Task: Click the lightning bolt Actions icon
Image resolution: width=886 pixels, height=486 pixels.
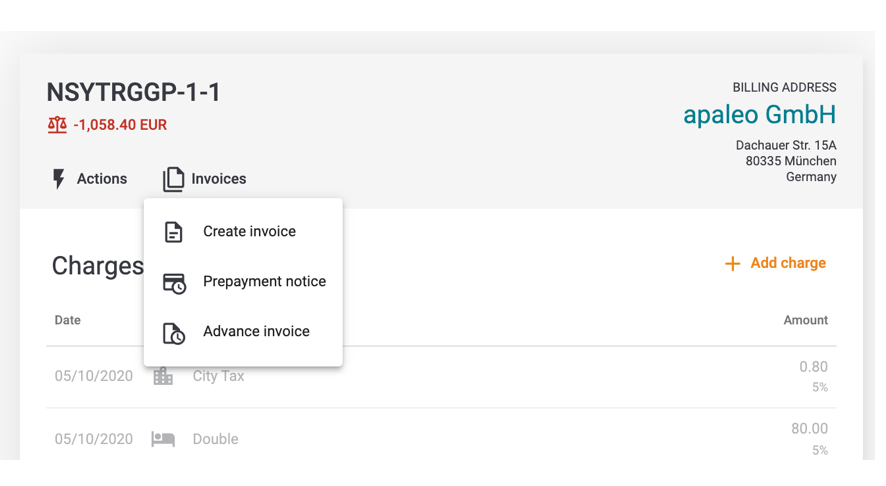Action: tap(59, 179)
